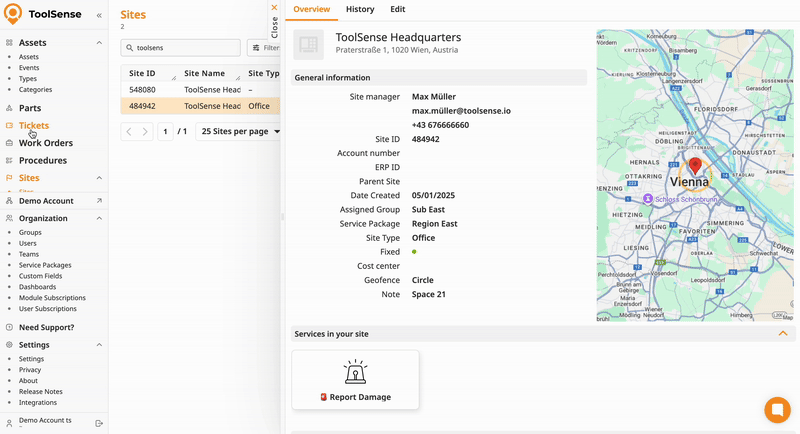Collapse the Services in your site section

782,333
